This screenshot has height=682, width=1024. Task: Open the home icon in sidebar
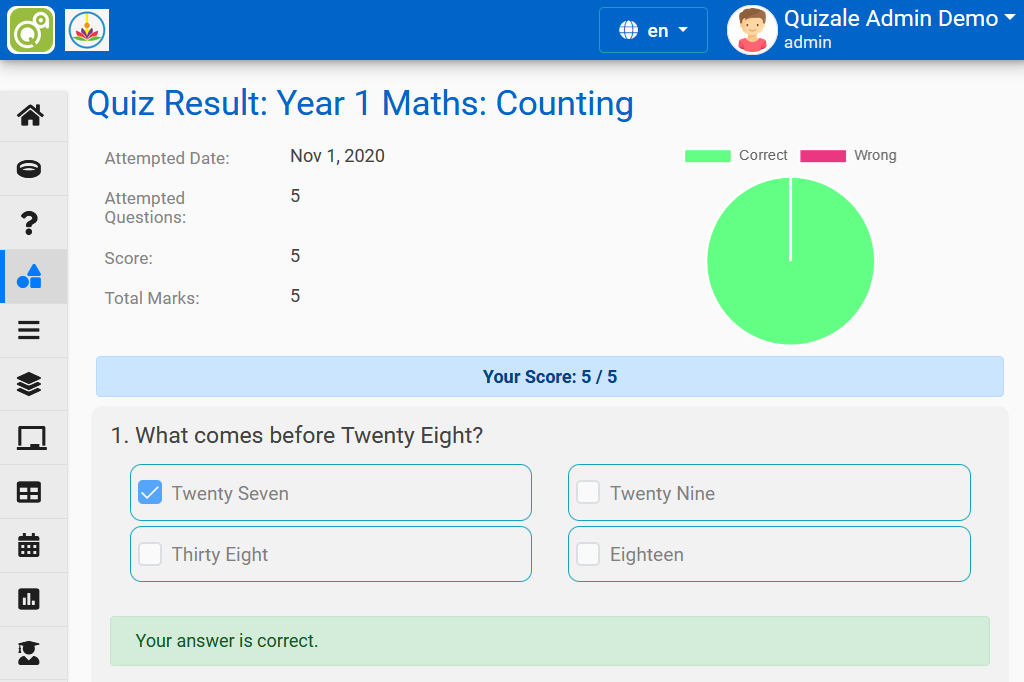30,115
